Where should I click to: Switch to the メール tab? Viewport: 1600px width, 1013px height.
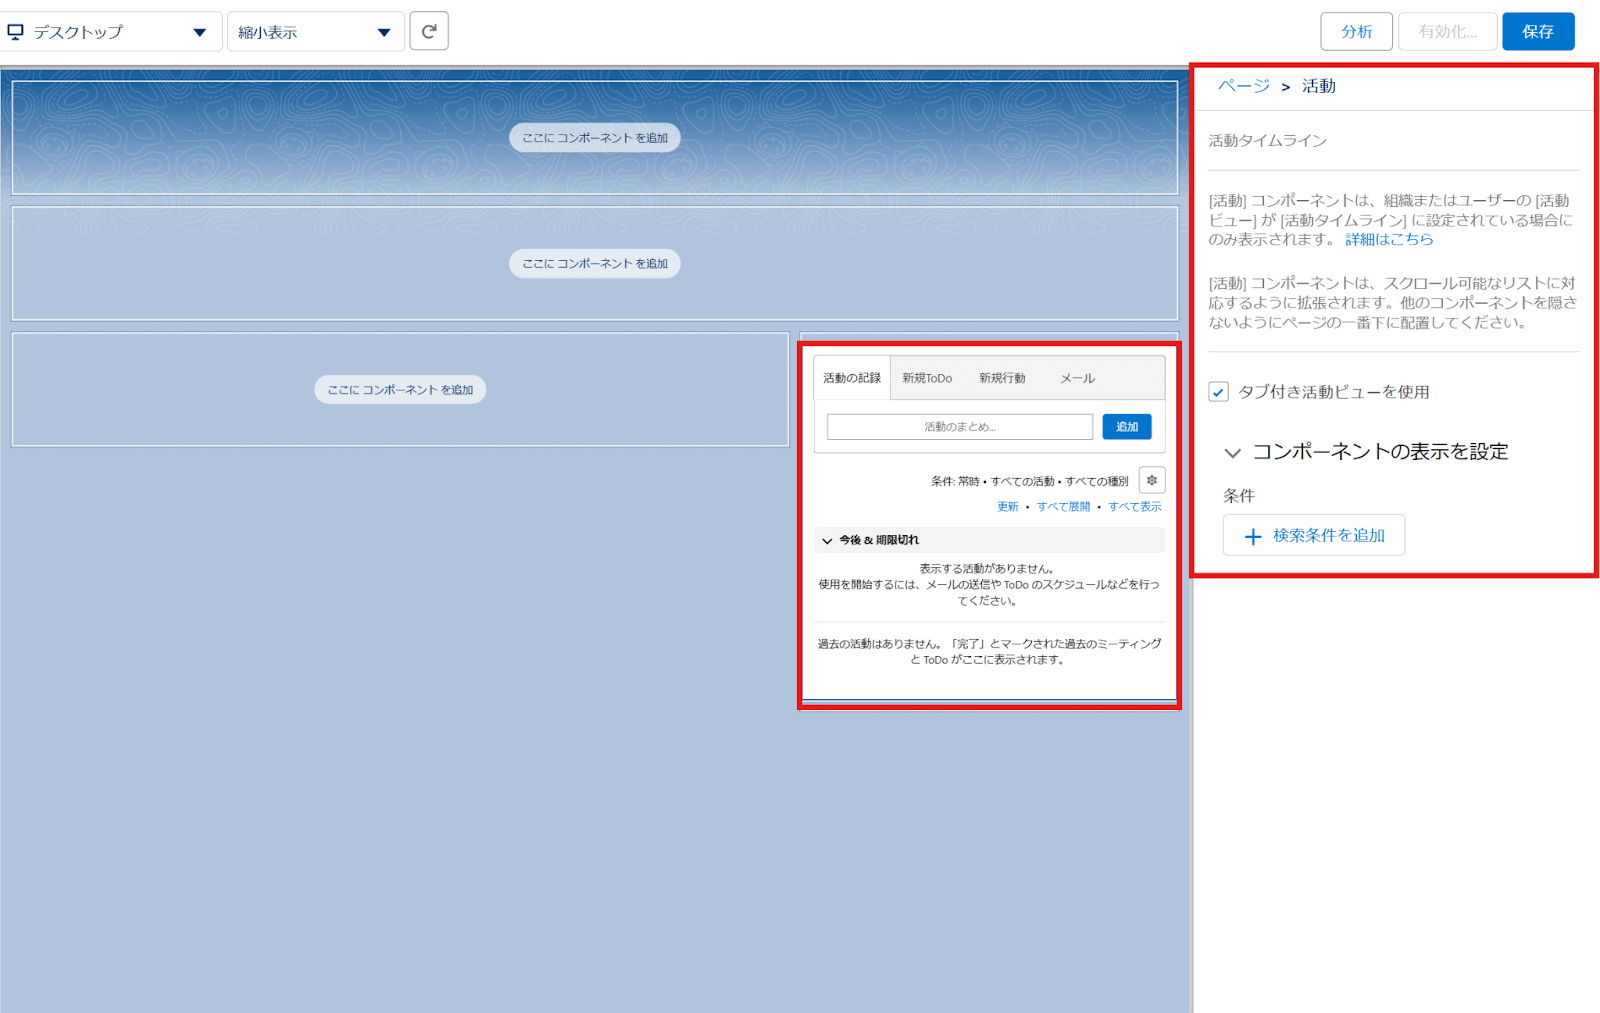pos(1077,377)
